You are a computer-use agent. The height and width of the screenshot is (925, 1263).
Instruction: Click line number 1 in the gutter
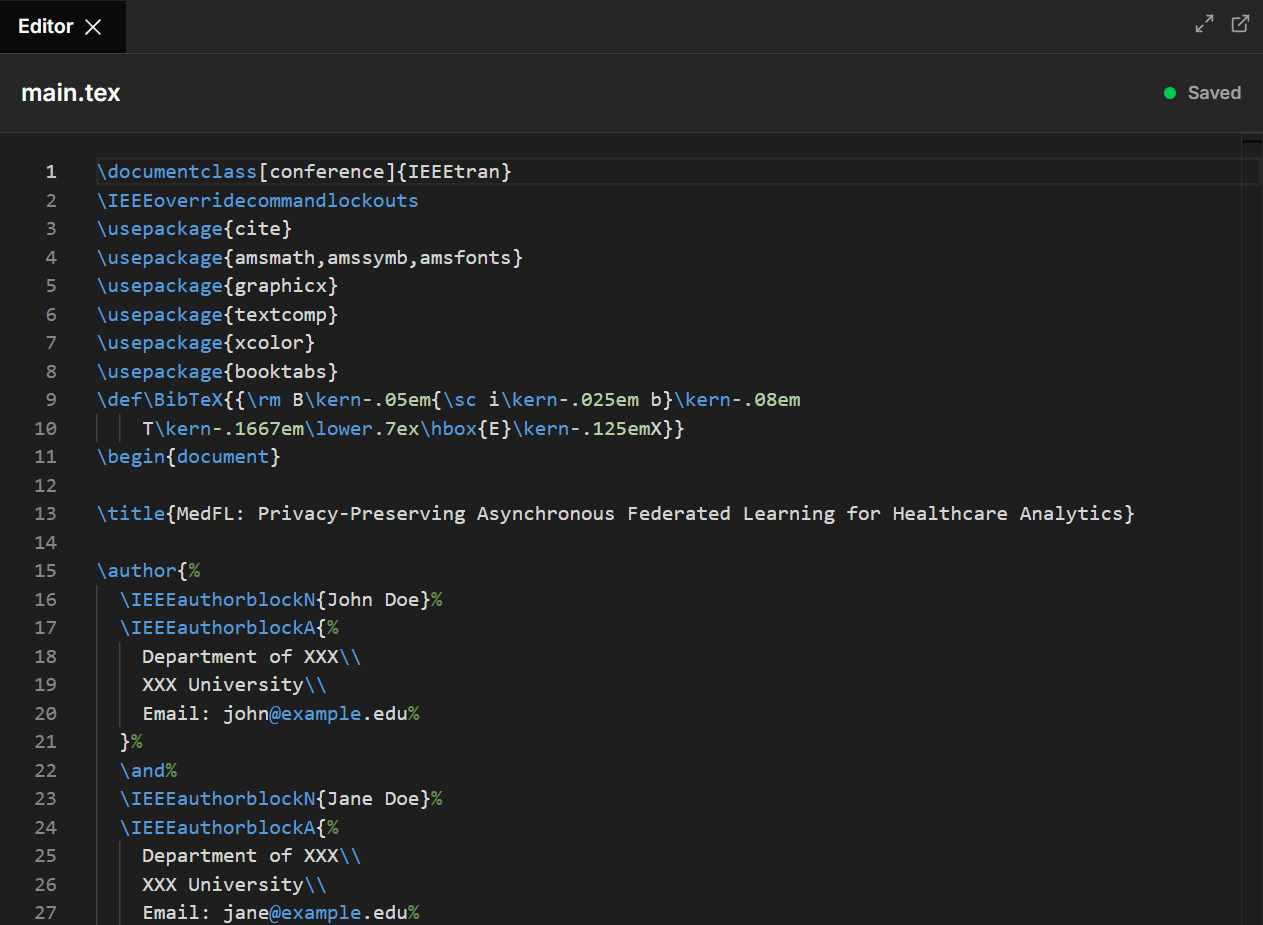coord(51,172)
